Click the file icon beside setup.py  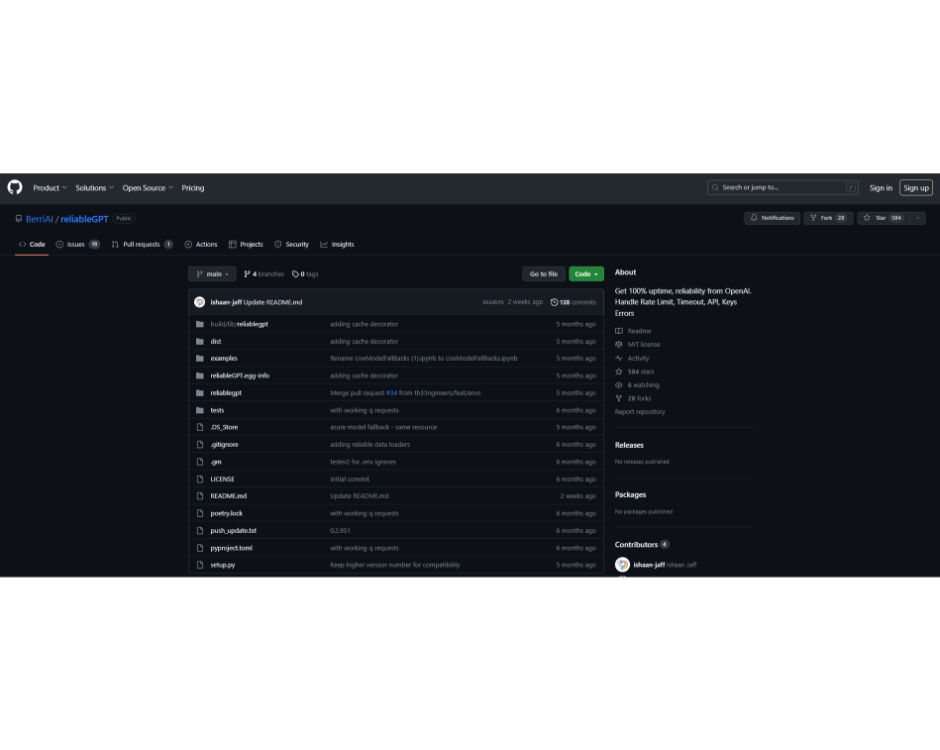click(x=200, y=565)
